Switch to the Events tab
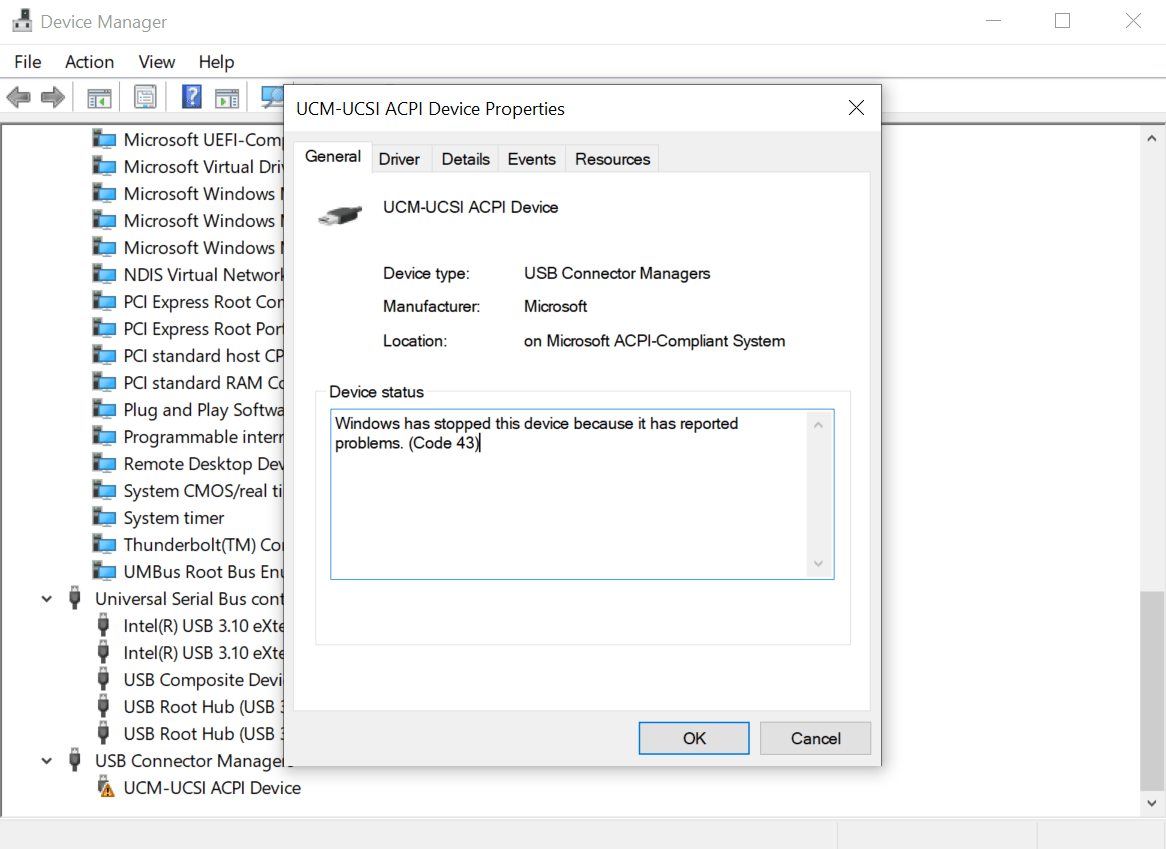The height and width of the screenshot is (849, 1166). (531, 158)
